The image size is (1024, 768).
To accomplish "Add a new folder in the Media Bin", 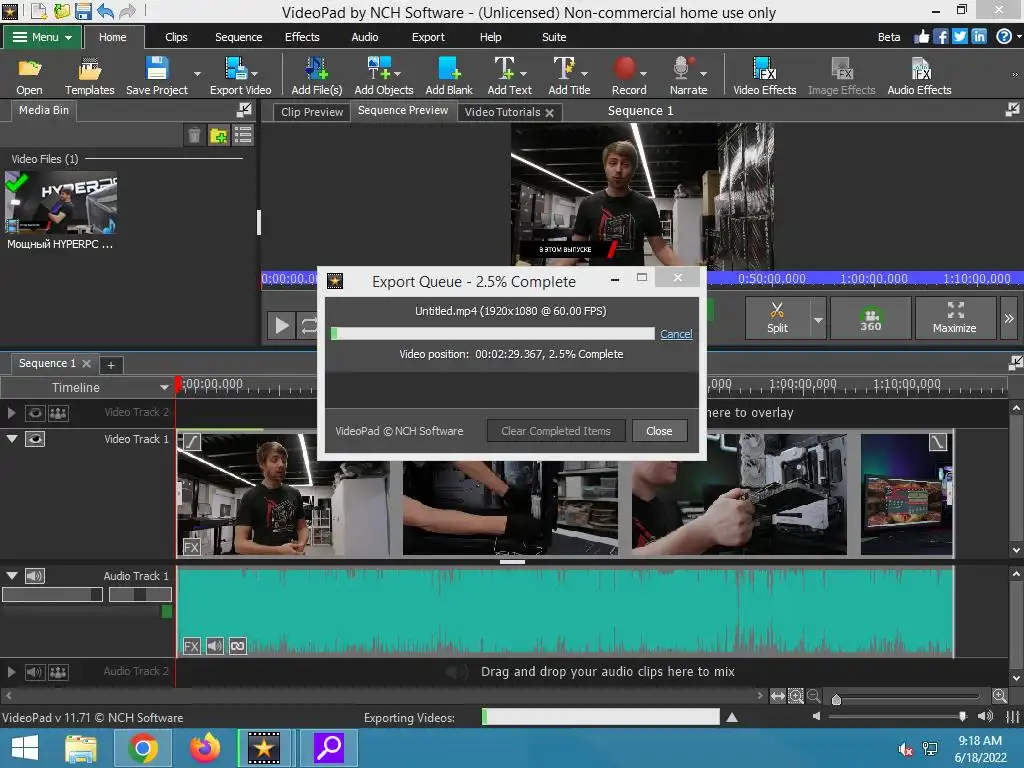I will pyautogui.click(x=218, y=135).
